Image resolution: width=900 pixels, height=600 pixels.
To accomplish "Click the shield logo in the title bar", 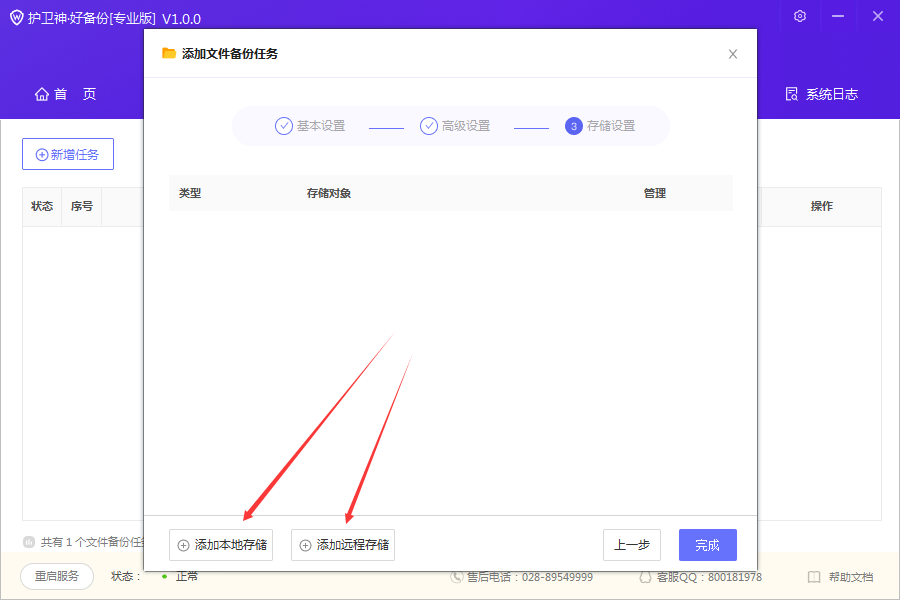I will (x=17, y=18).
